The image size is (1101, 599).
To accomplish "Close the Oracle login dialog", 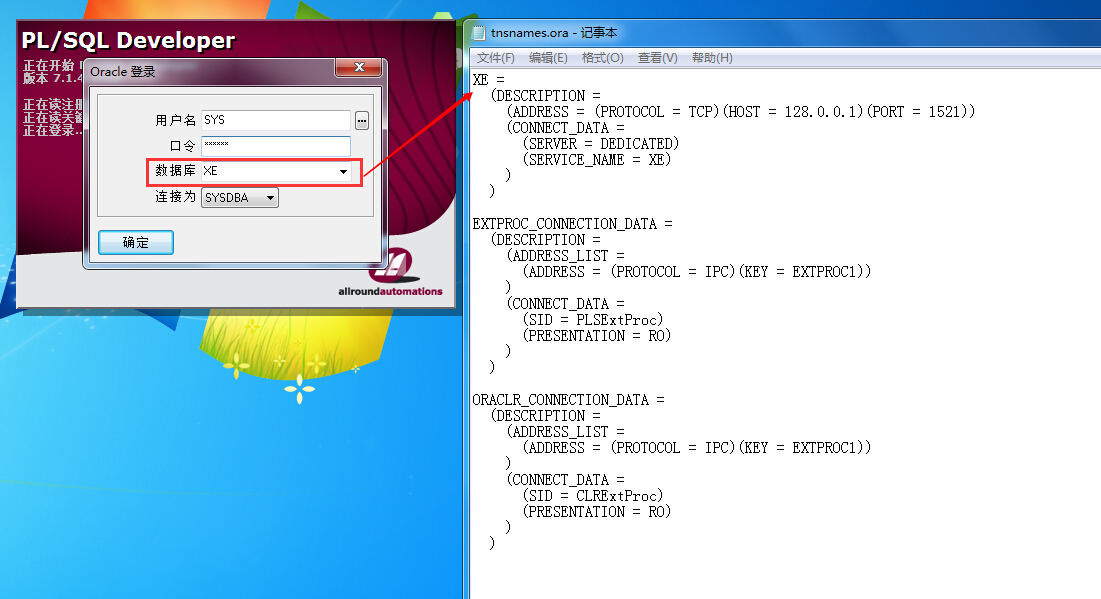I will coord(359,67).
